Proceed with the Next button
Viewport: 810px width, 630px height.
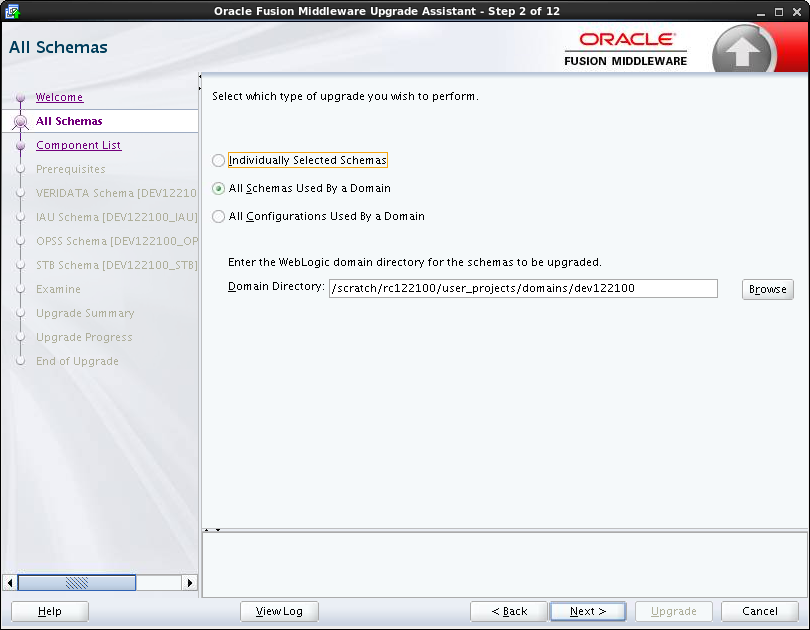pos(588,611)
